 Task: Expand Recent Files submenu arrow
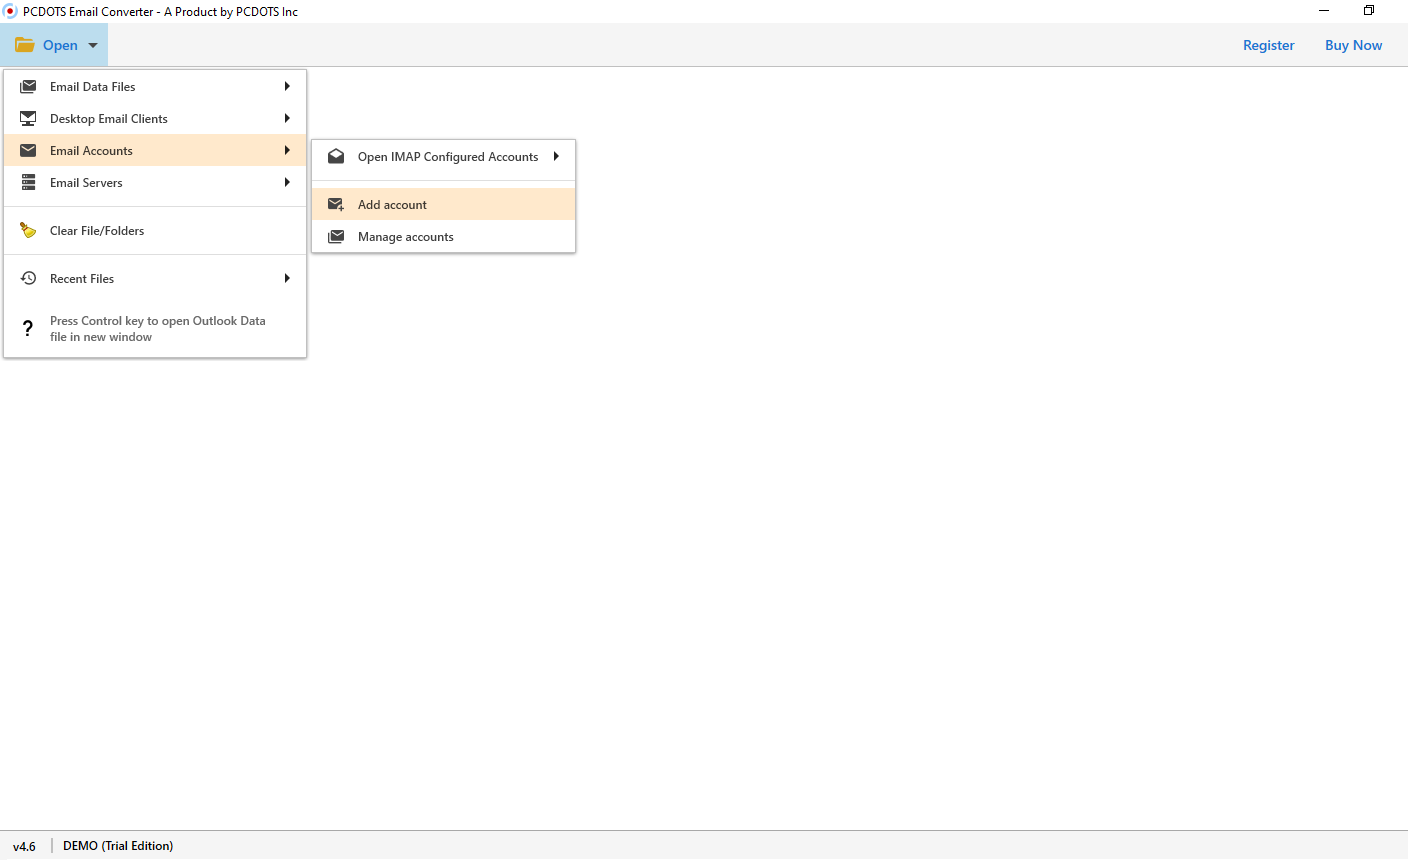[x=287, y=279]
